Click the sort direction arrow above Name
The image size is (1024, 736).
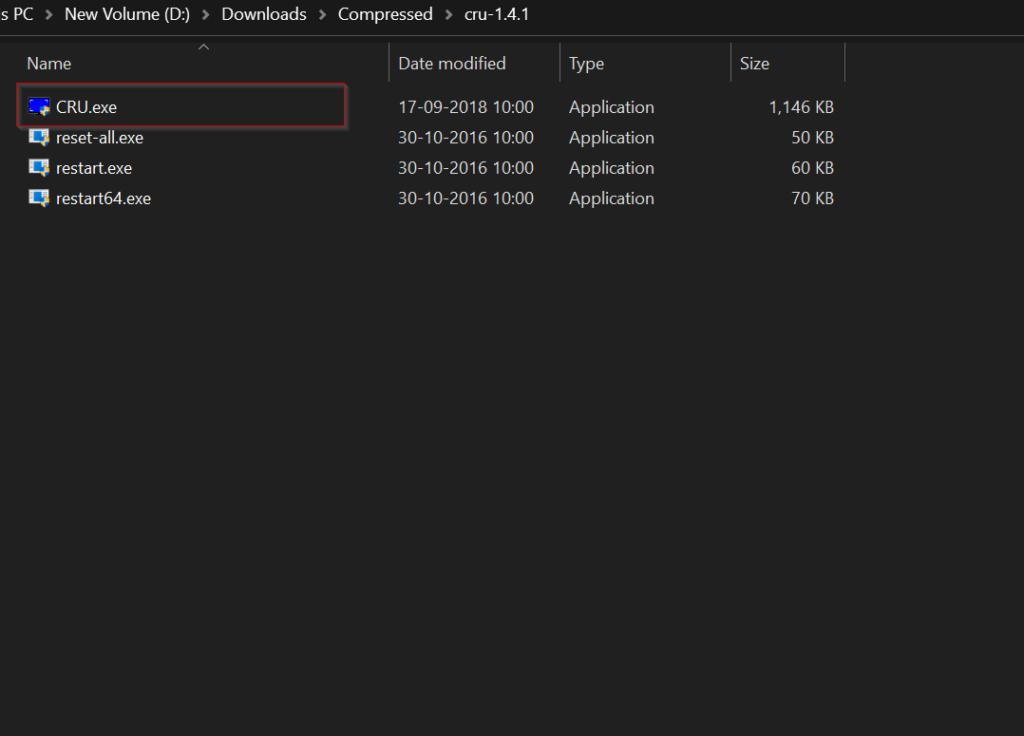coord(204,47)
